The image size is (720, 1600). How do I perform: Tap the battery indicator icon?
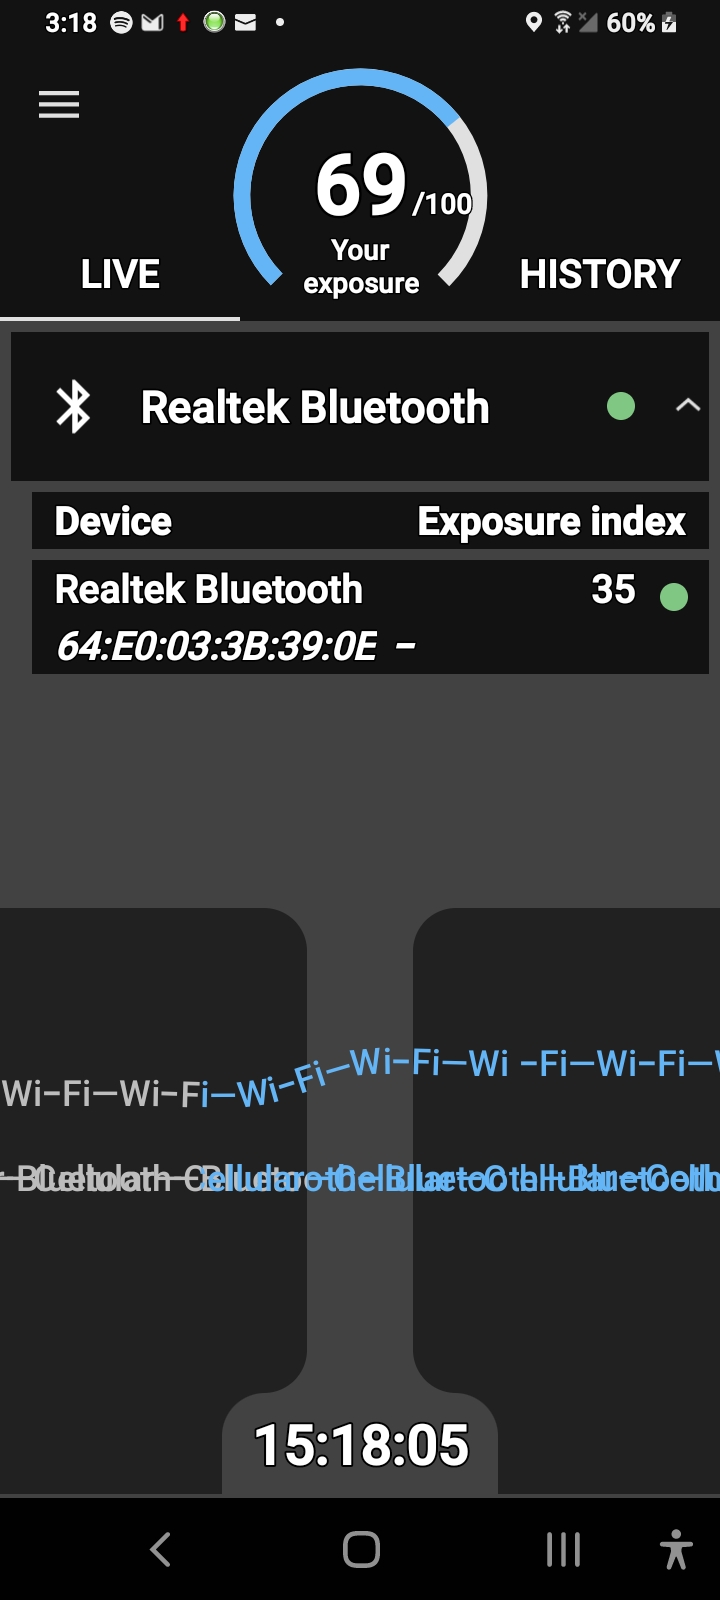point(669,22)
